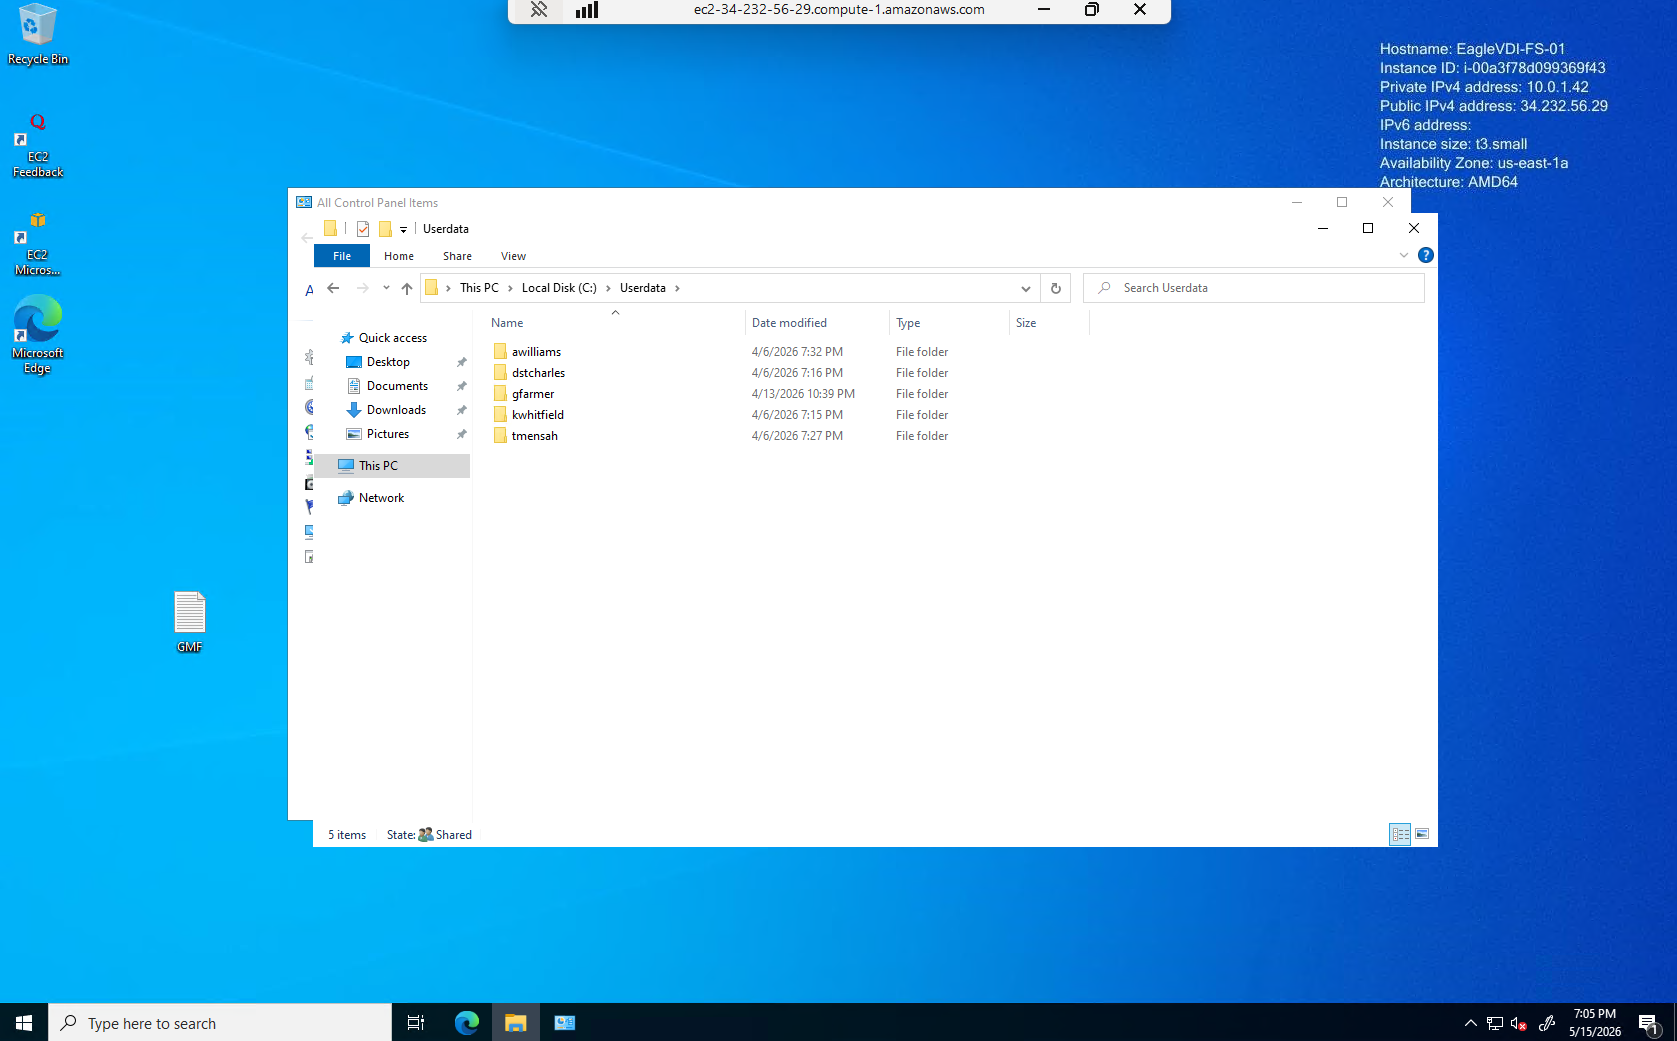
Task: Switch to the Home ribbon tab
Action: click(399, 256)
